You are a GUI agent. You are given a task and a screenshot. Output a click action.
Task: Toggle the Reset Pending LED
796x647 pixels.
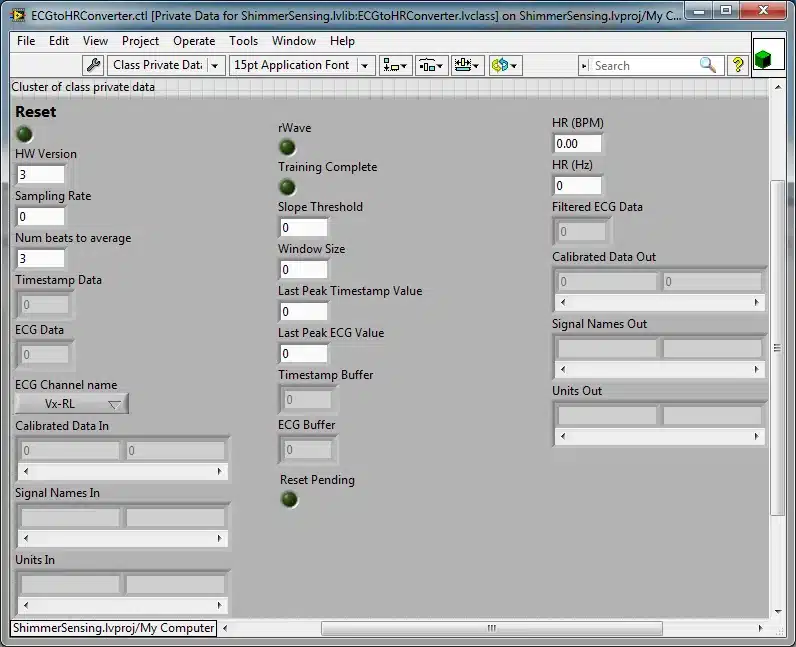[x=289, y=499]
